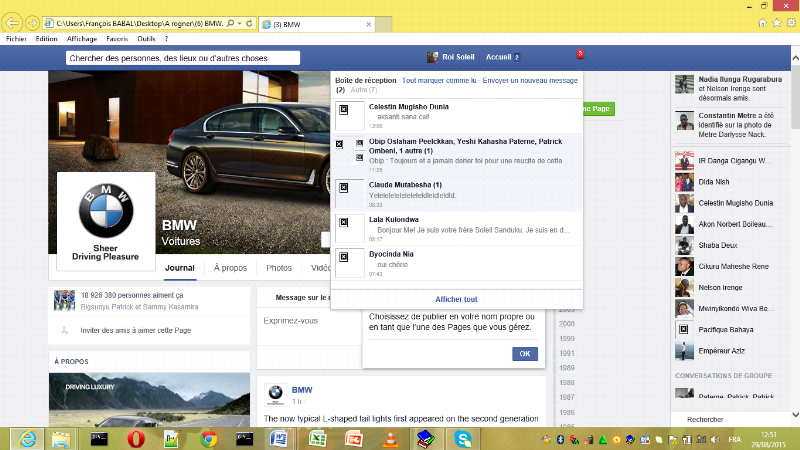The width and height of the screenshot is (800, 450).
Task: Open the Internet Explorer taskbar icon
Action: (26, 438)
